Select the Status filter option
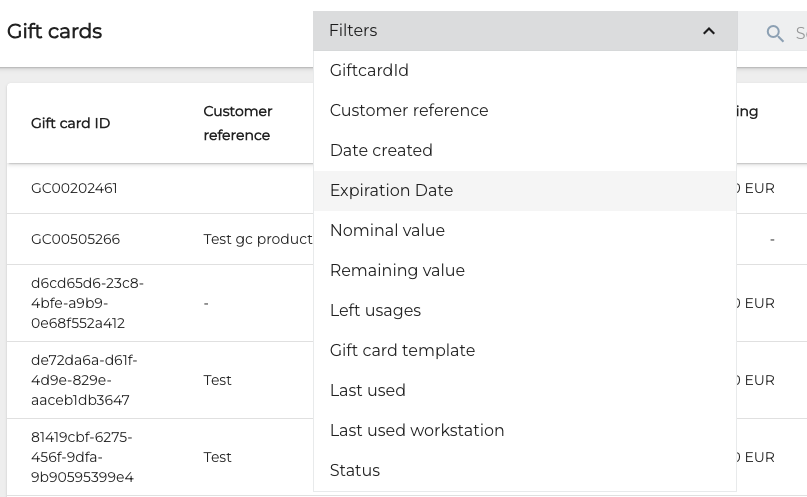Image resolution: width=807 pixels, height=497 pixels. (355, 471)
